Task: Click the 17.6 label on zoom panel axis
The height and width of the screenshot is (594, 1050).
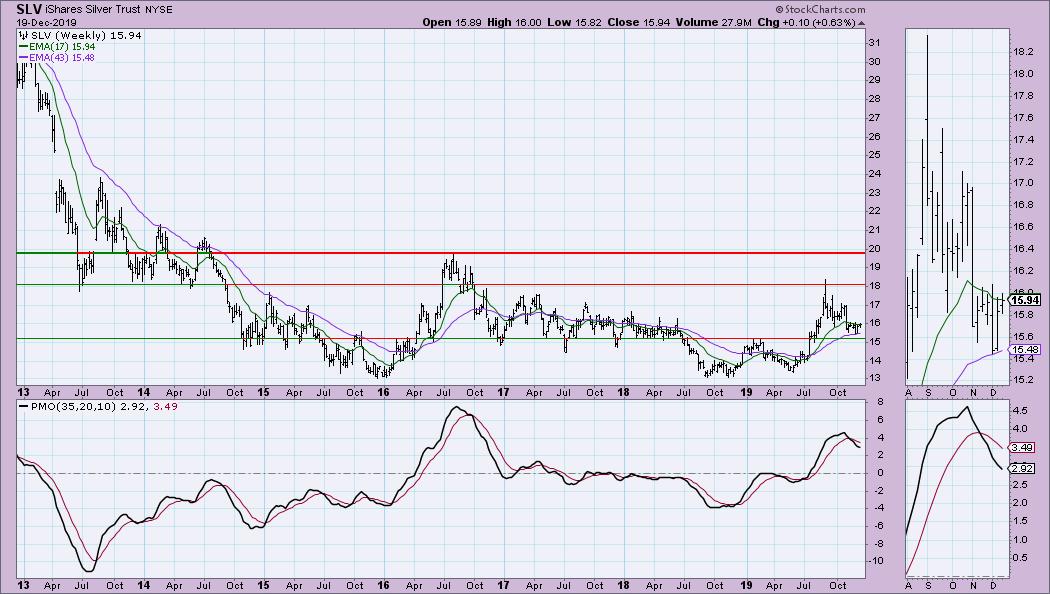Action: 1023,117
